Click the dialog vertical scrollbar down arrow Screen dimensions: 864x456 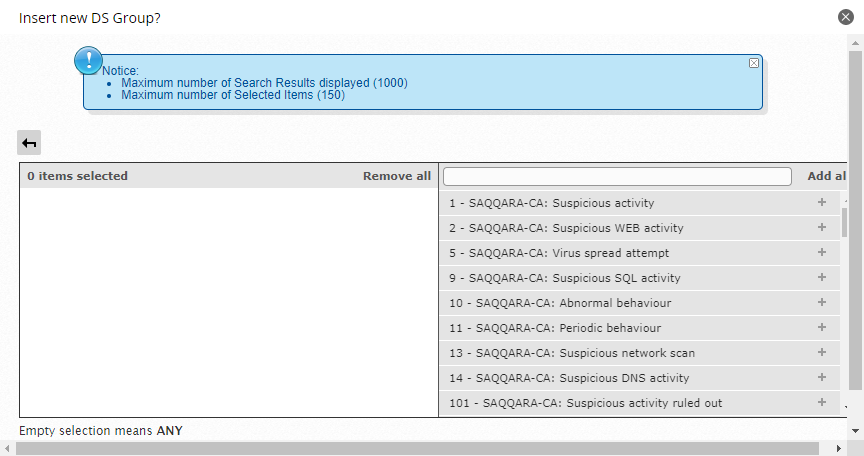tap(855, 431)
